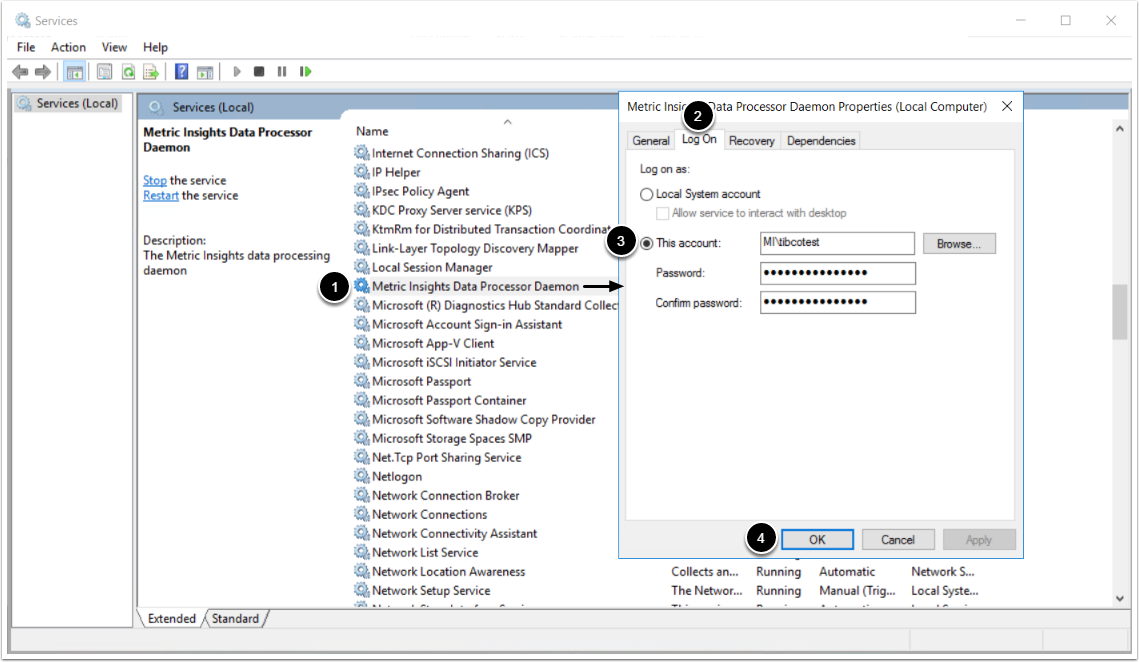Image resolution: width=1139 pixels, height=662 pixels.
Task: Click the Refresh toolbar icon
Action: 128,72
